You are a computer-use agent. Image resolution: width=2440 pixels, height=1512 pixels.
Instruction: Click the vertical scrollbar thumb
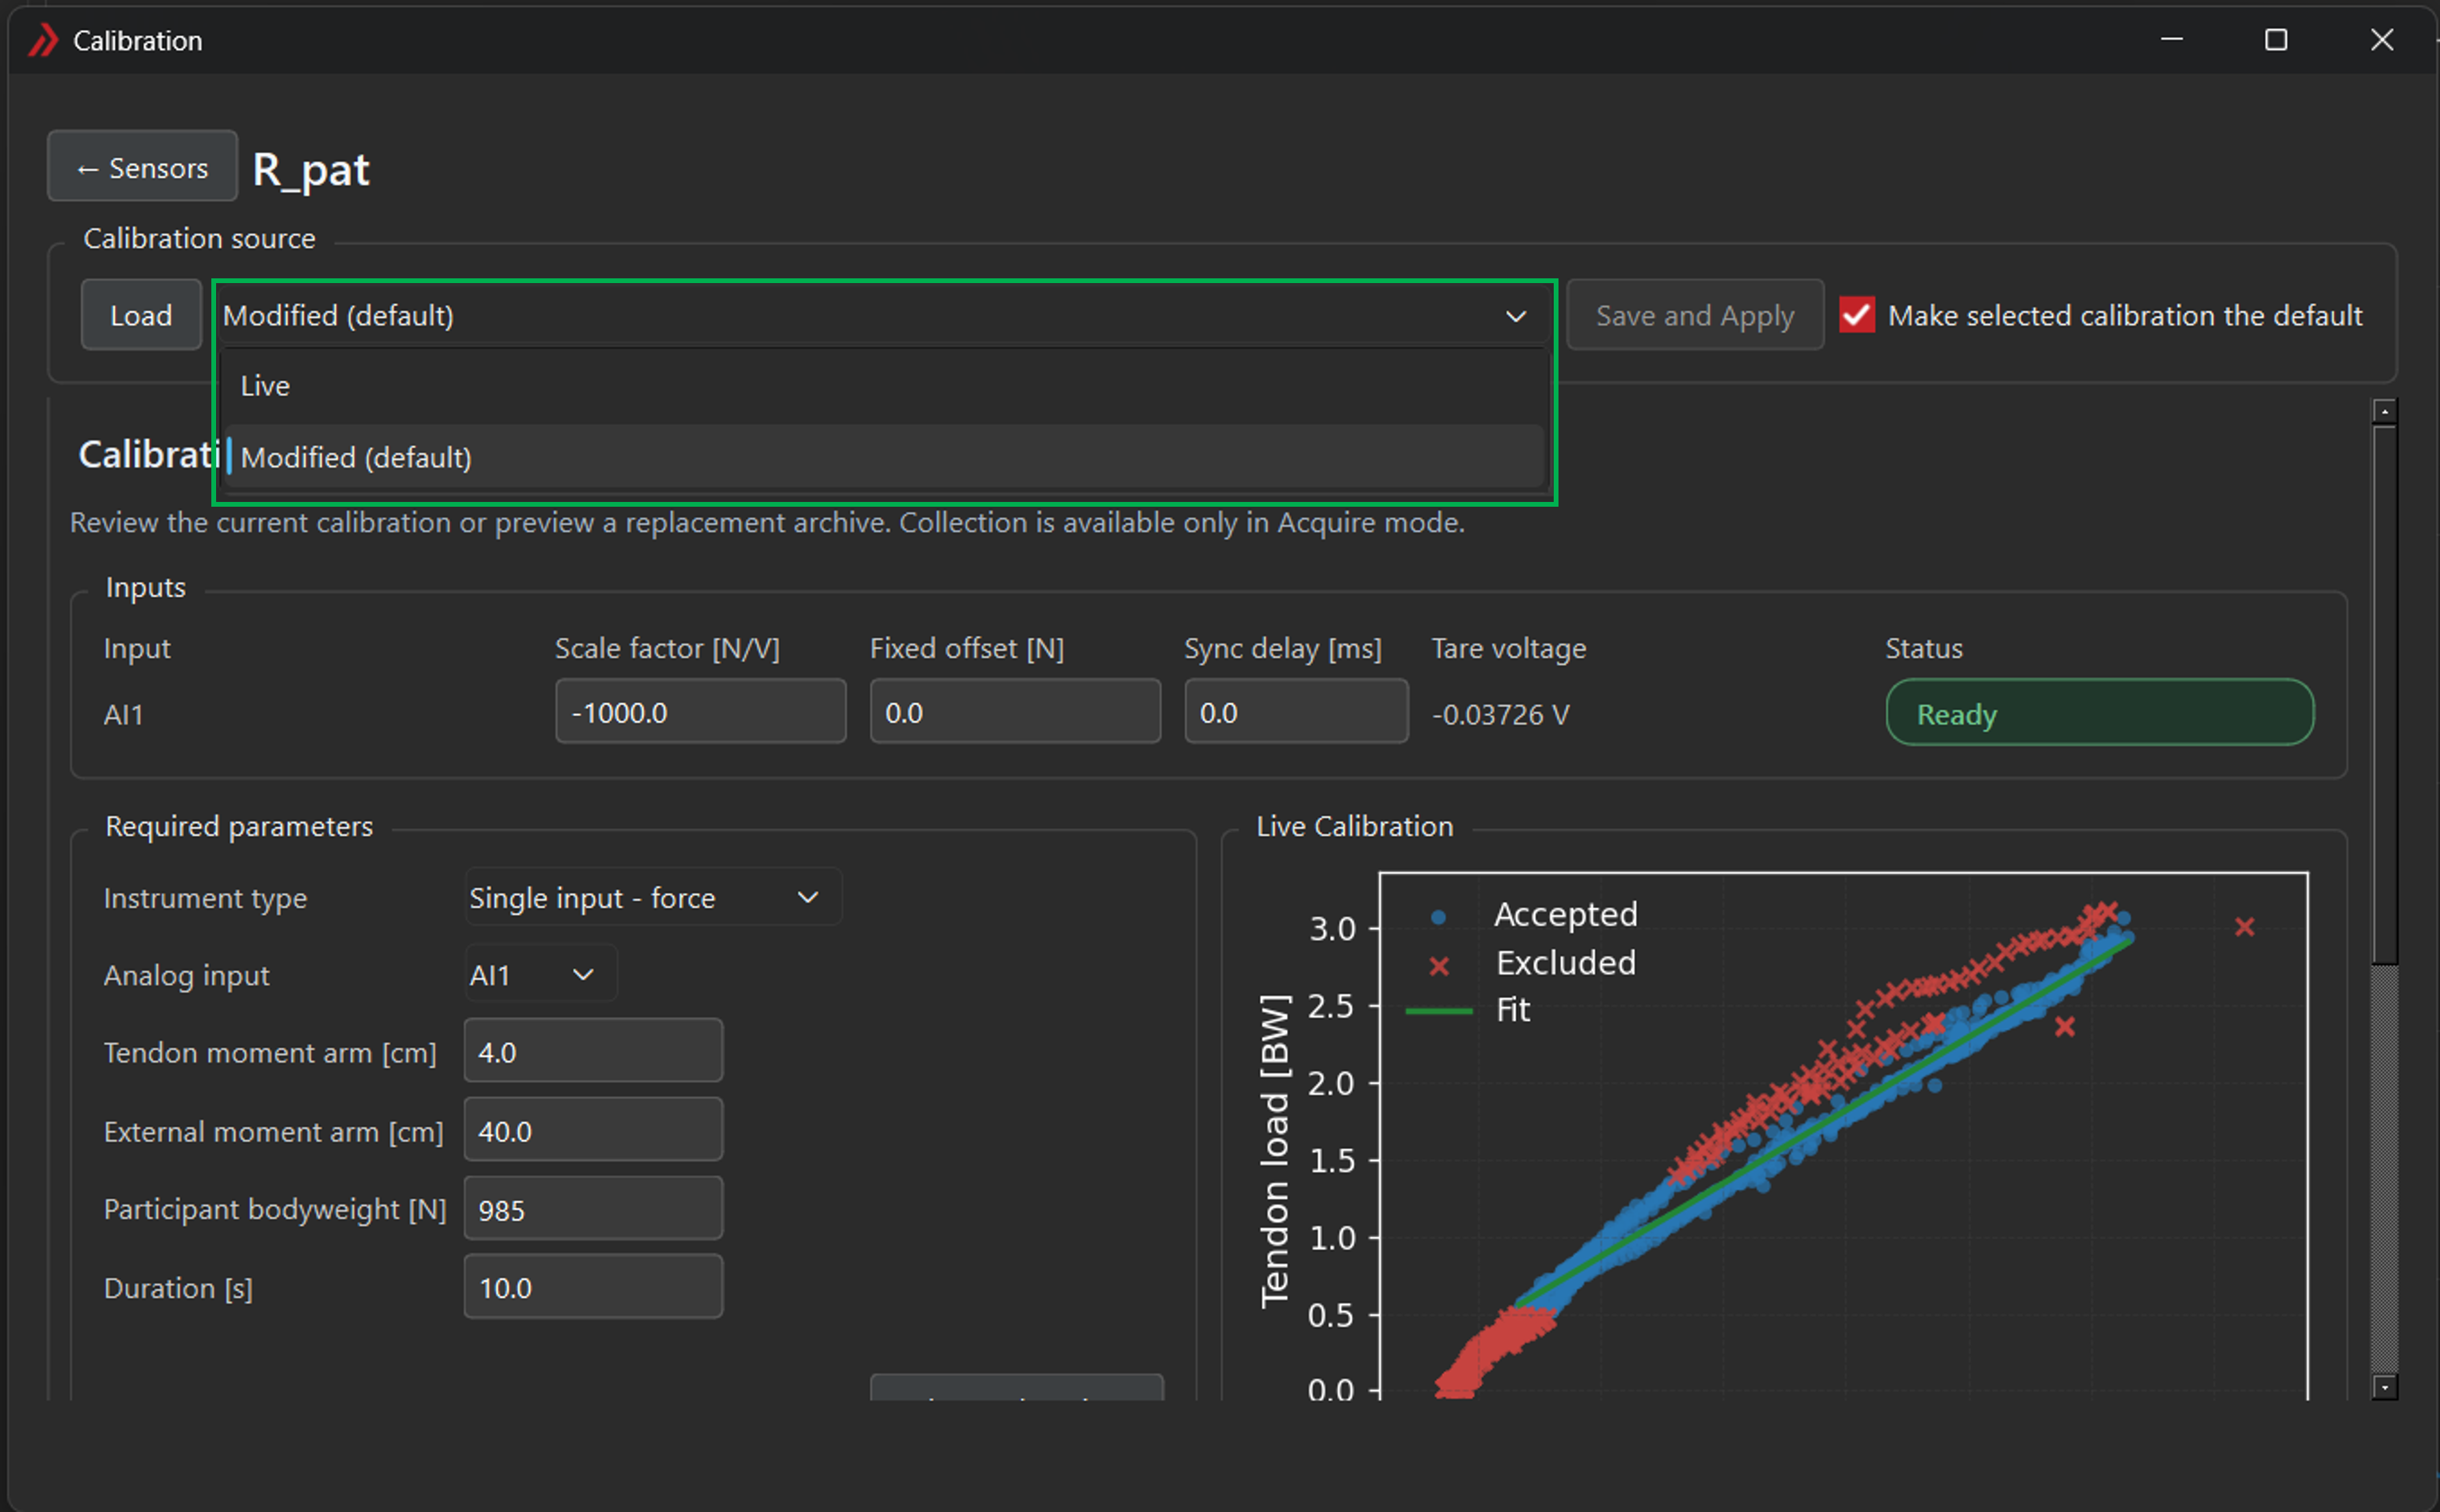2384,695
